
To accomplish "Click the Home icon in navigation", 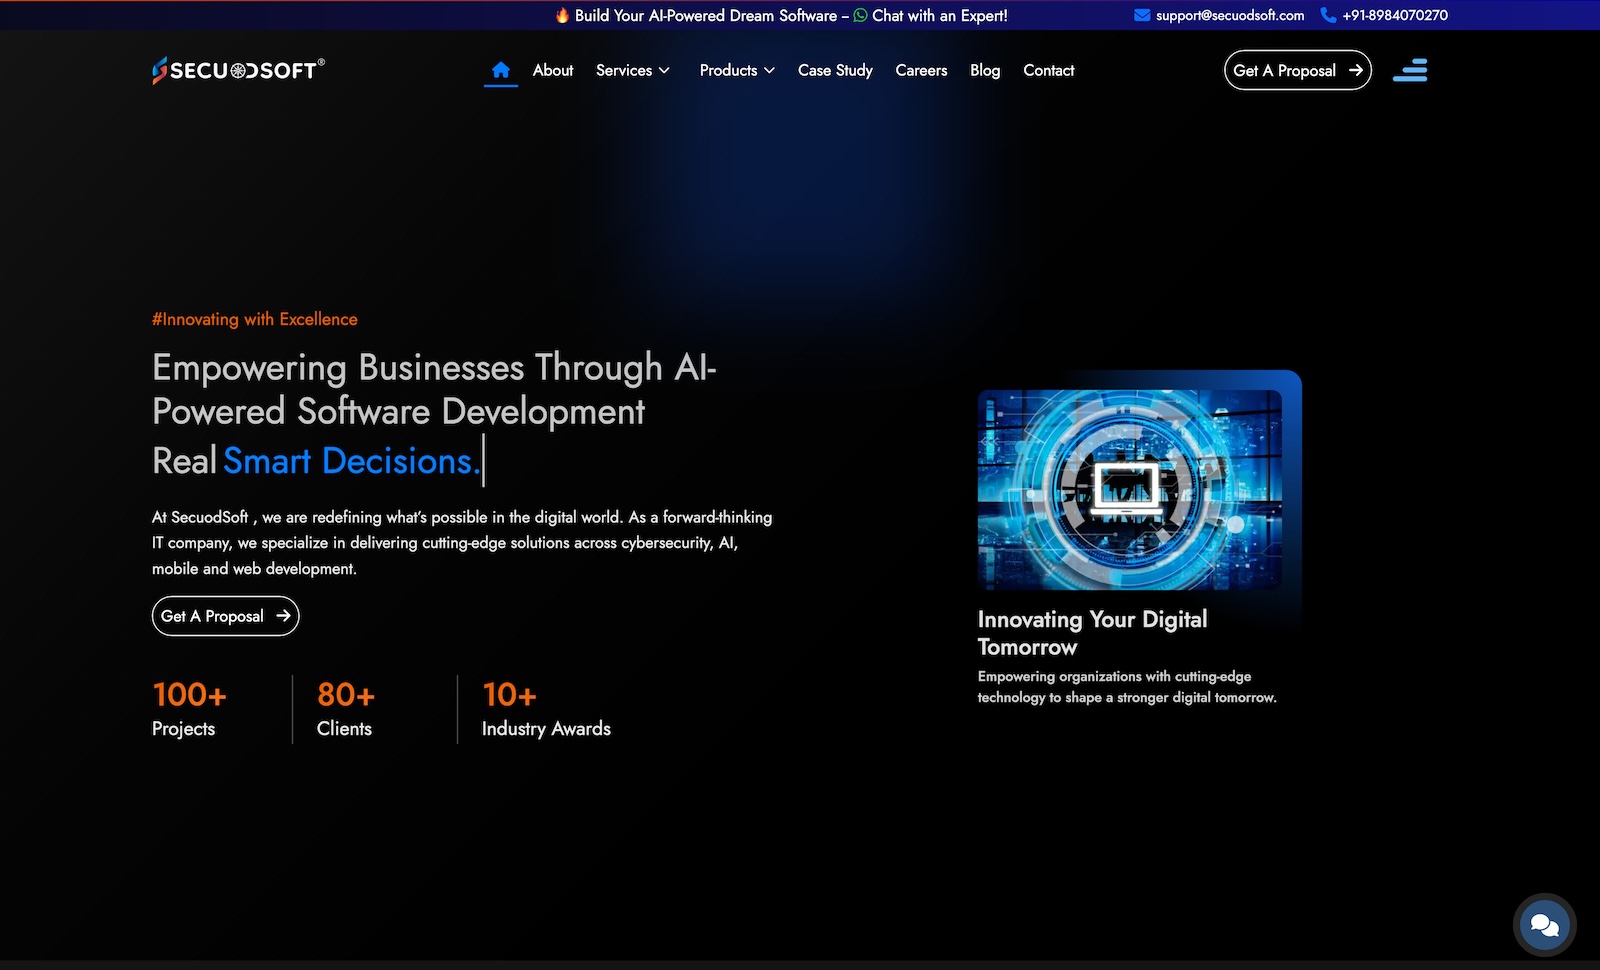I will coord(501,70).
